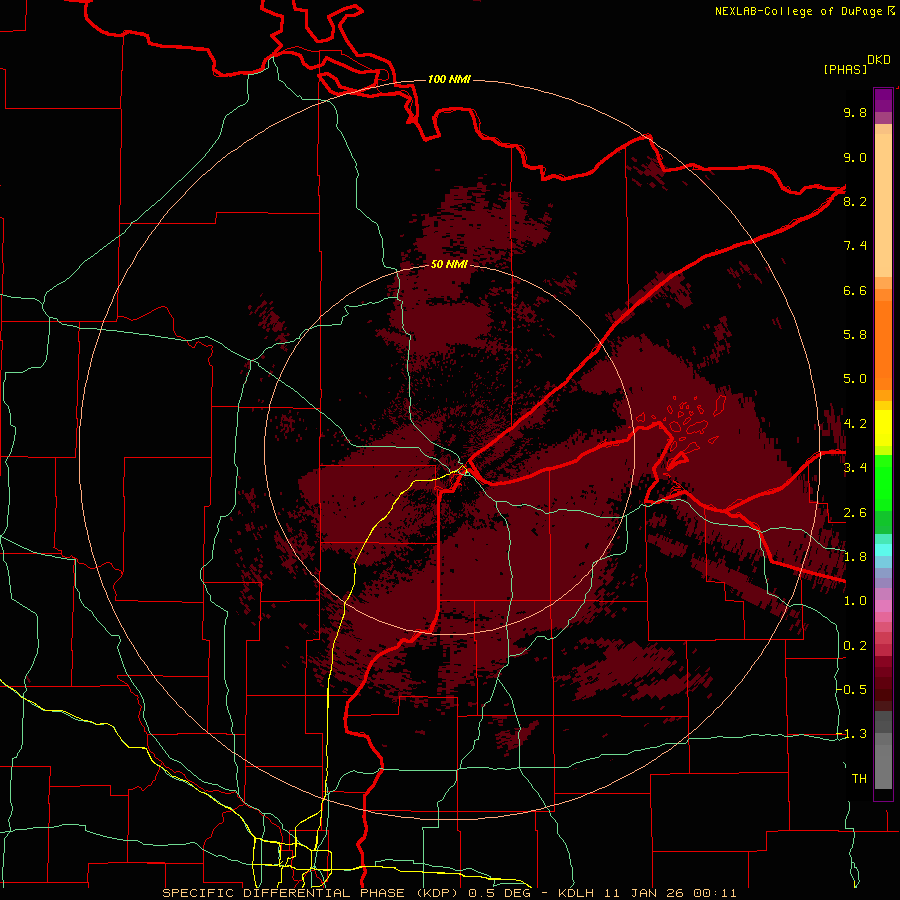Click the 100 NMI range ring label

pyautogui.click(x=449, y=79)
